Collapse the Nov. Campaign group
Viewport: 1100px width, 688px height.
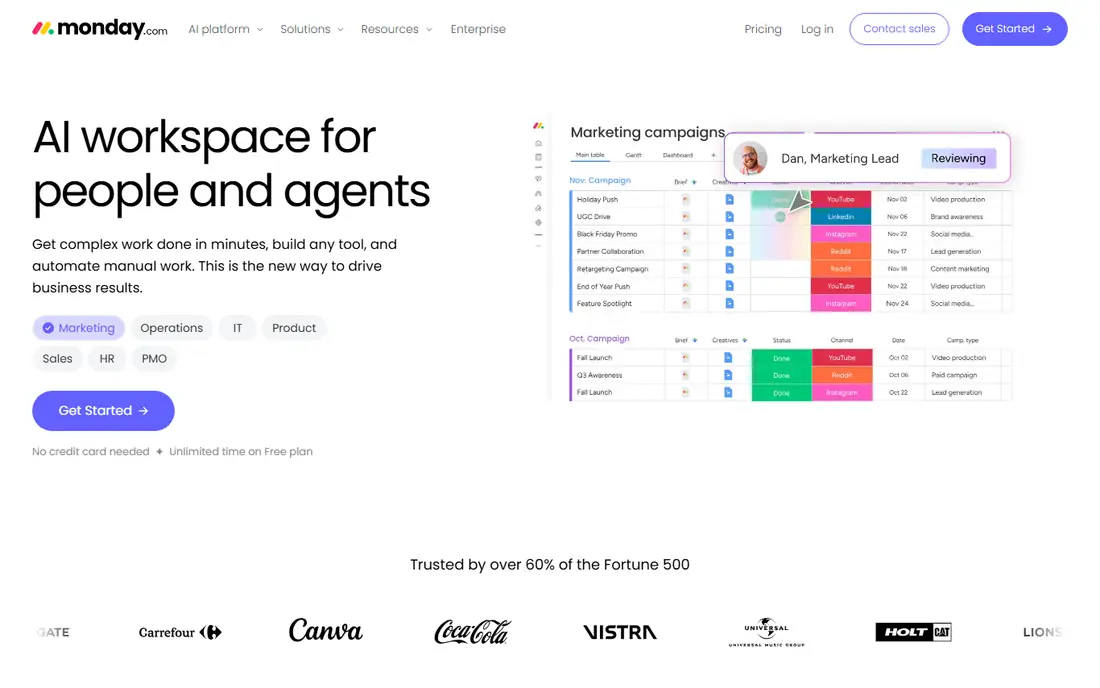click(600, 180)
